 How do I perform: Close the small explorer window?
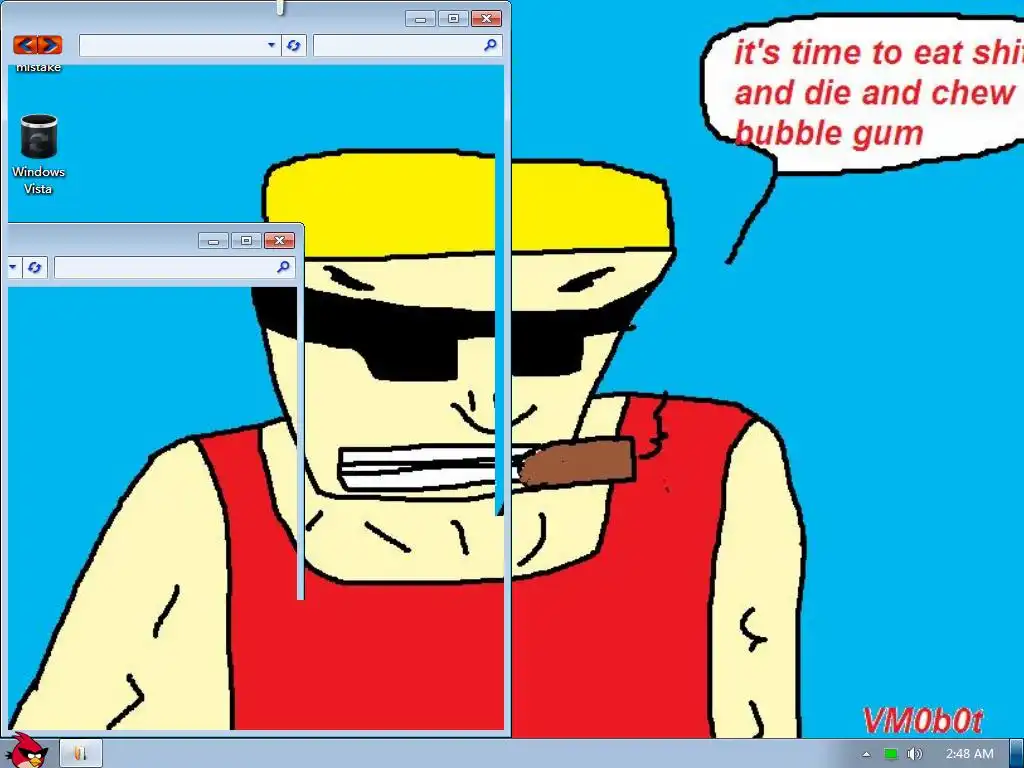pyautogui.click(x=280, y=241)
